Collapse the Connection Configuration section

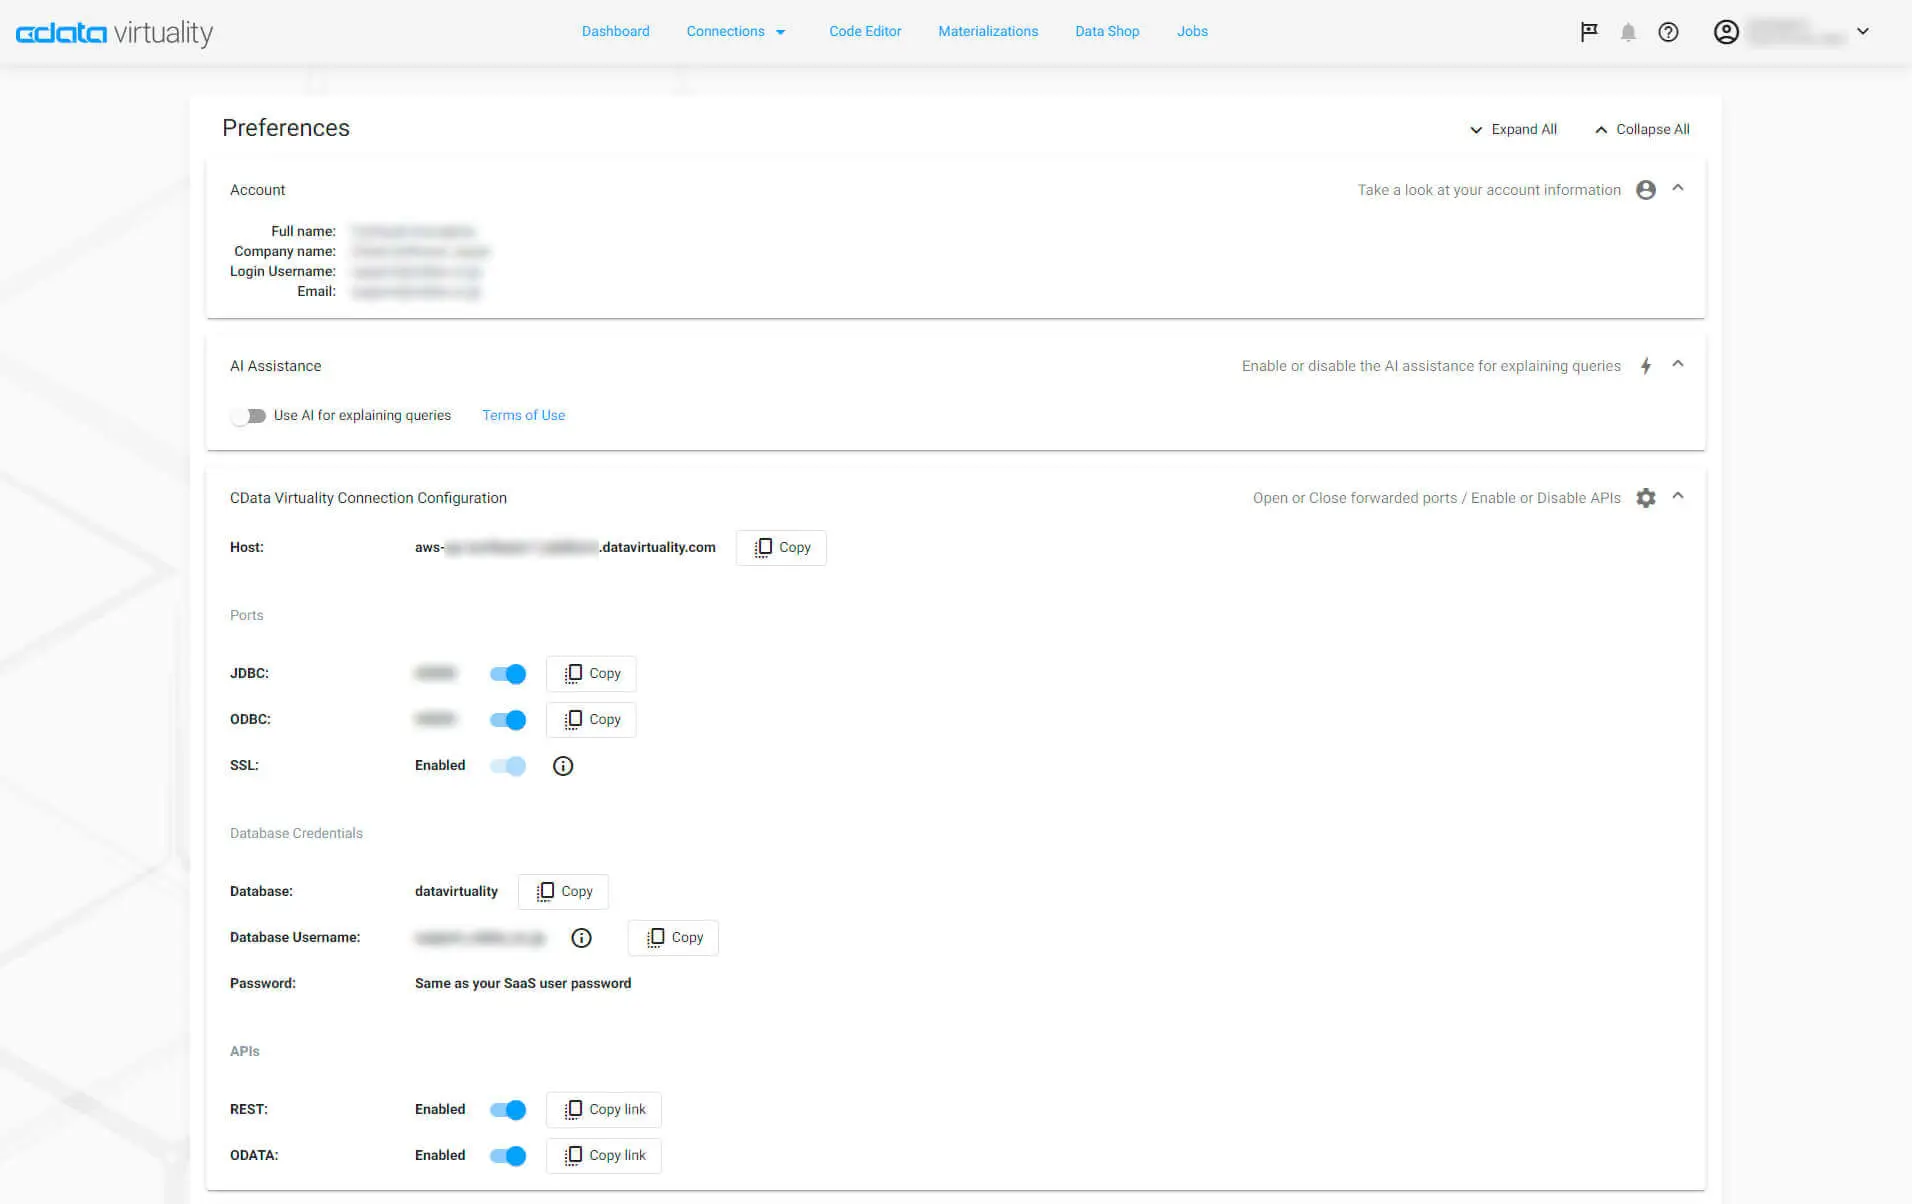pos(1678,496)
